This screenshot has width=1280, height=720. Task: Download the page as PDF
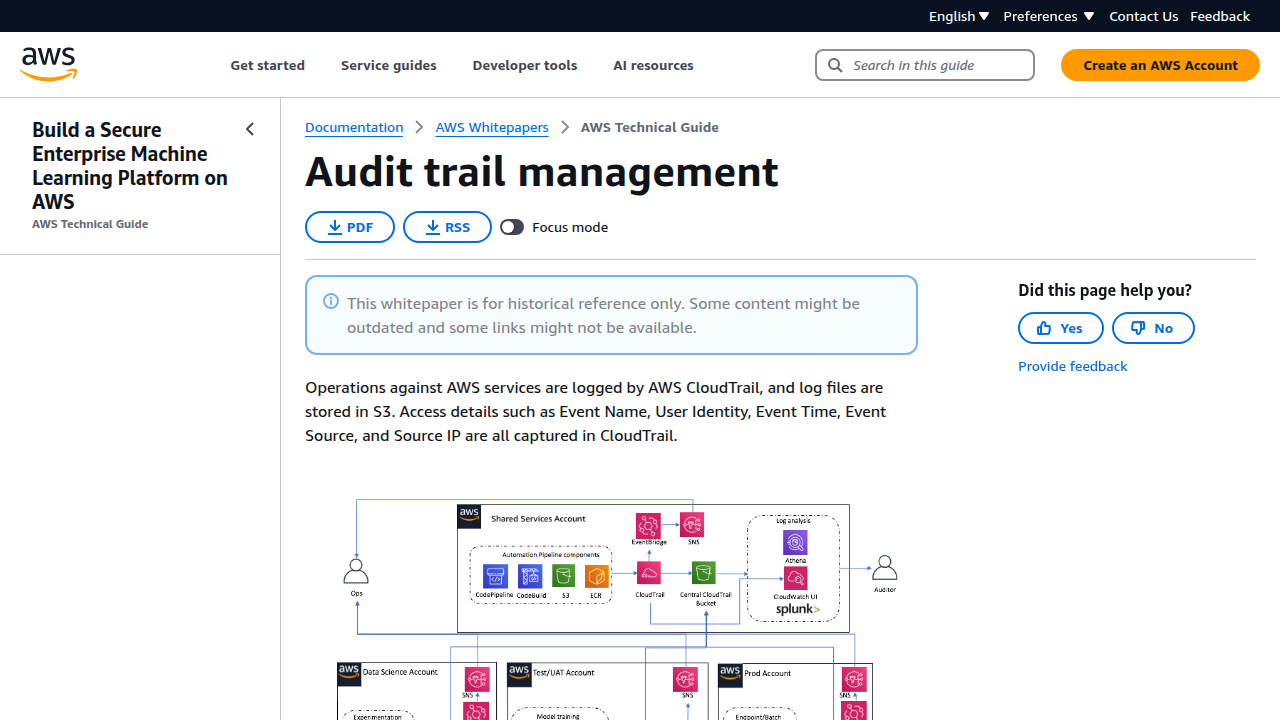(350, 227)
